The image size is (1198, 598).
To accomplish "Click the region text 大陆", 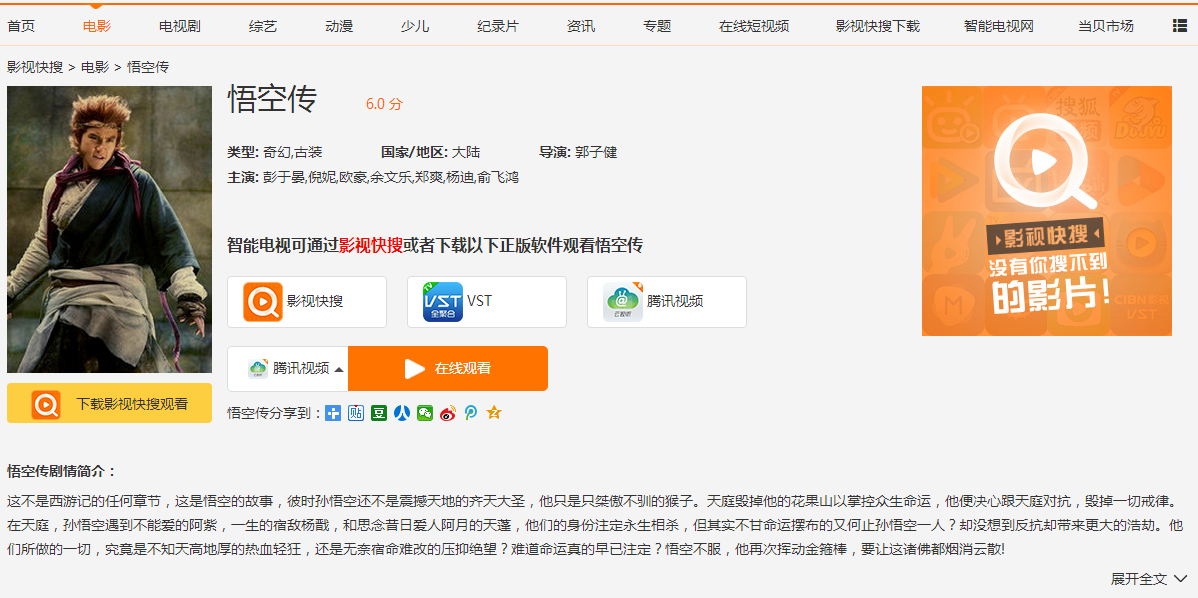I will coord(466,152).
